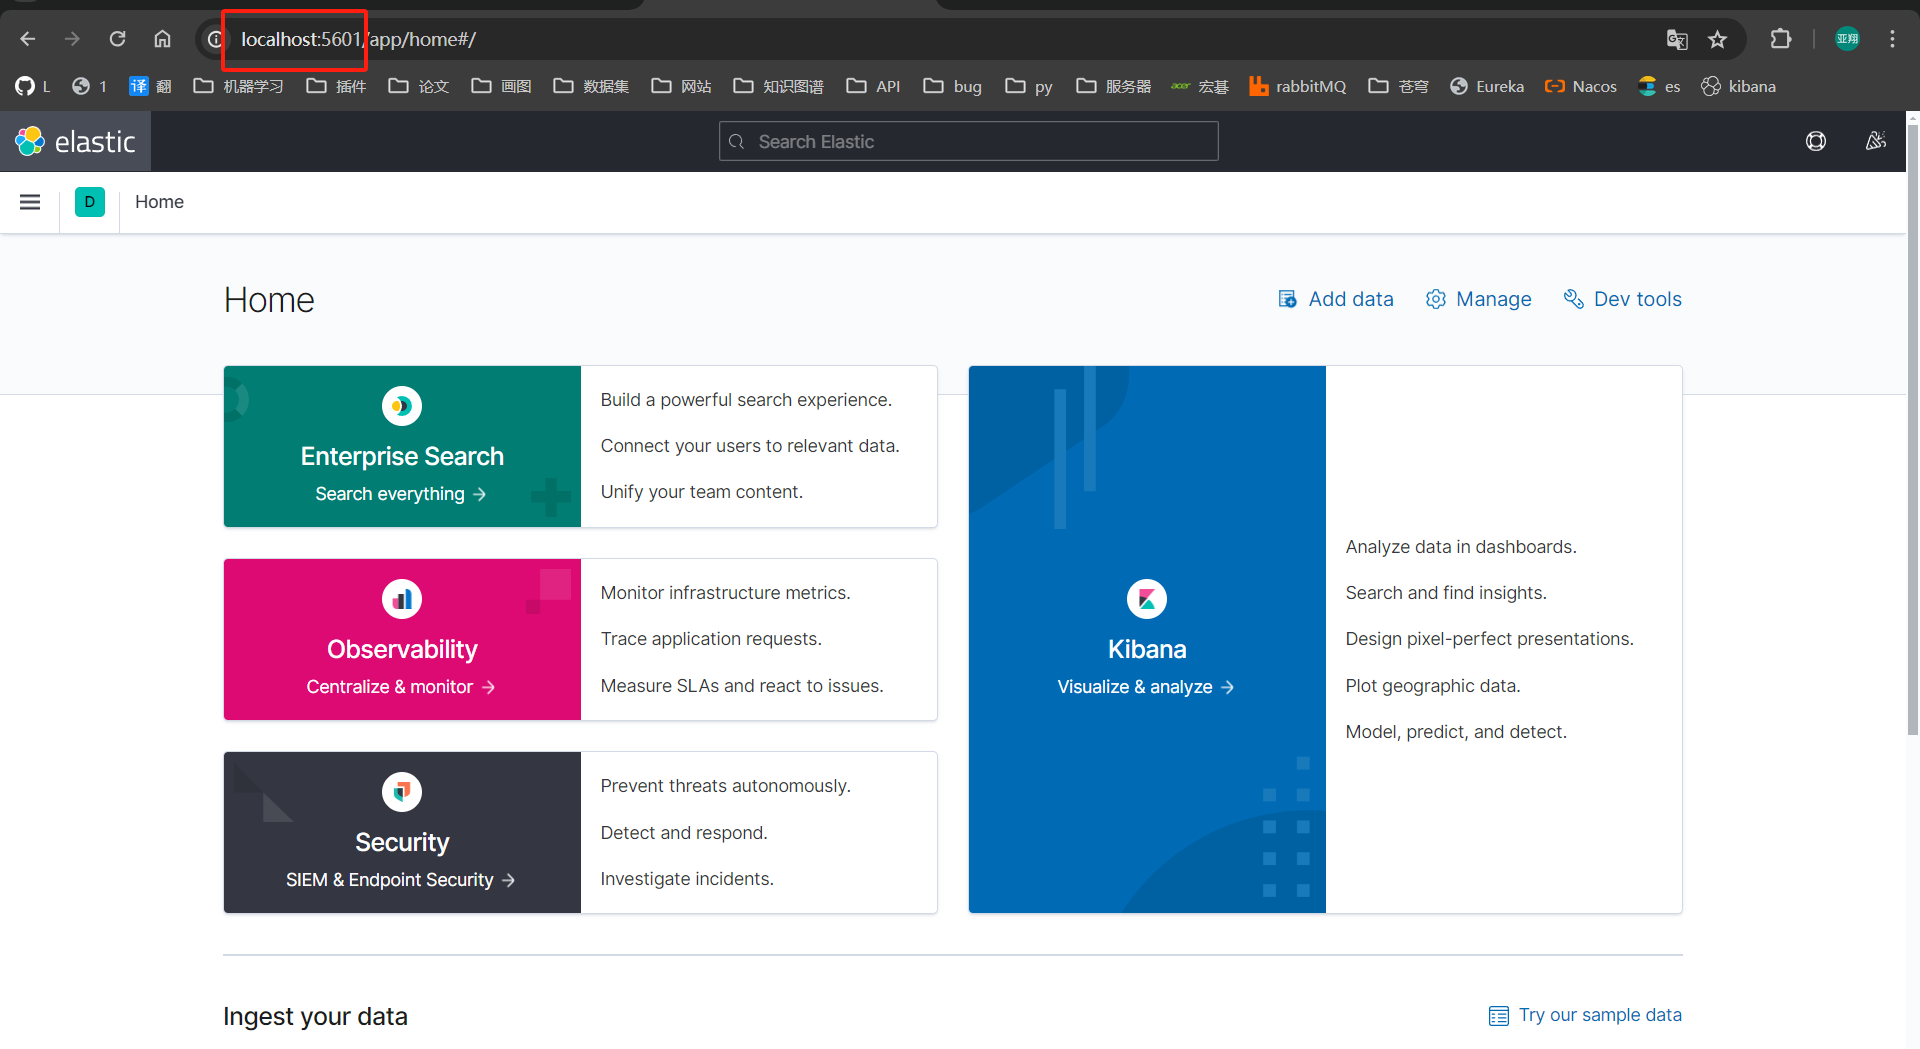
Task: Click the Add data link
Action: click(1335, 299)
